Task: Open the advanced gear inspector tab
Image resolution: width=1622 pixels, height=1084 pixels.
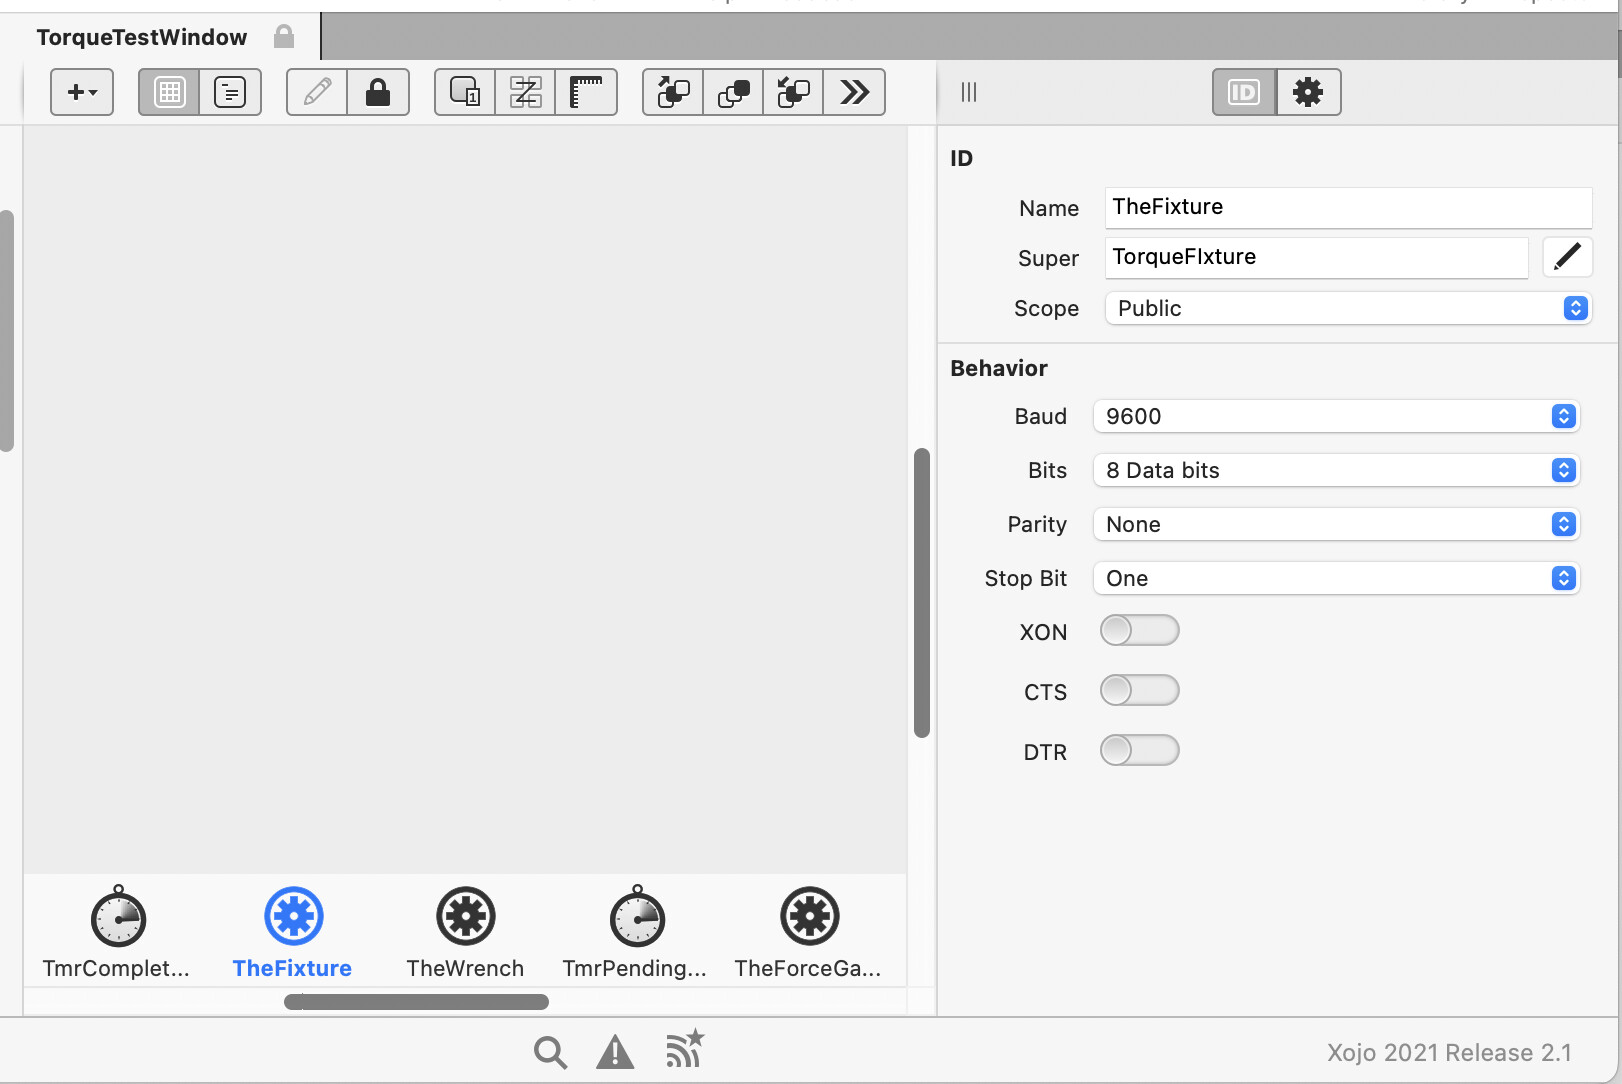Action: pos(1308,93)
